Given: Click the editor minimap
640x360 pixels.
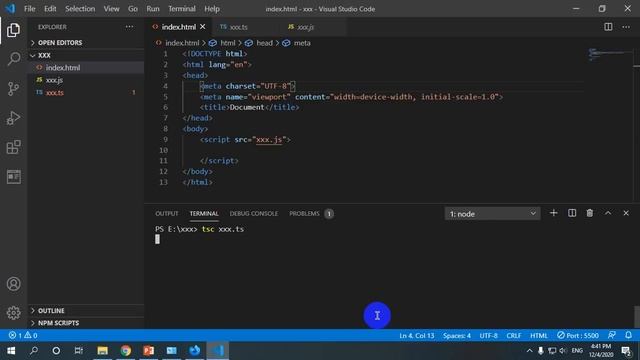Looking at the screenshot, I should coord(610,54).
